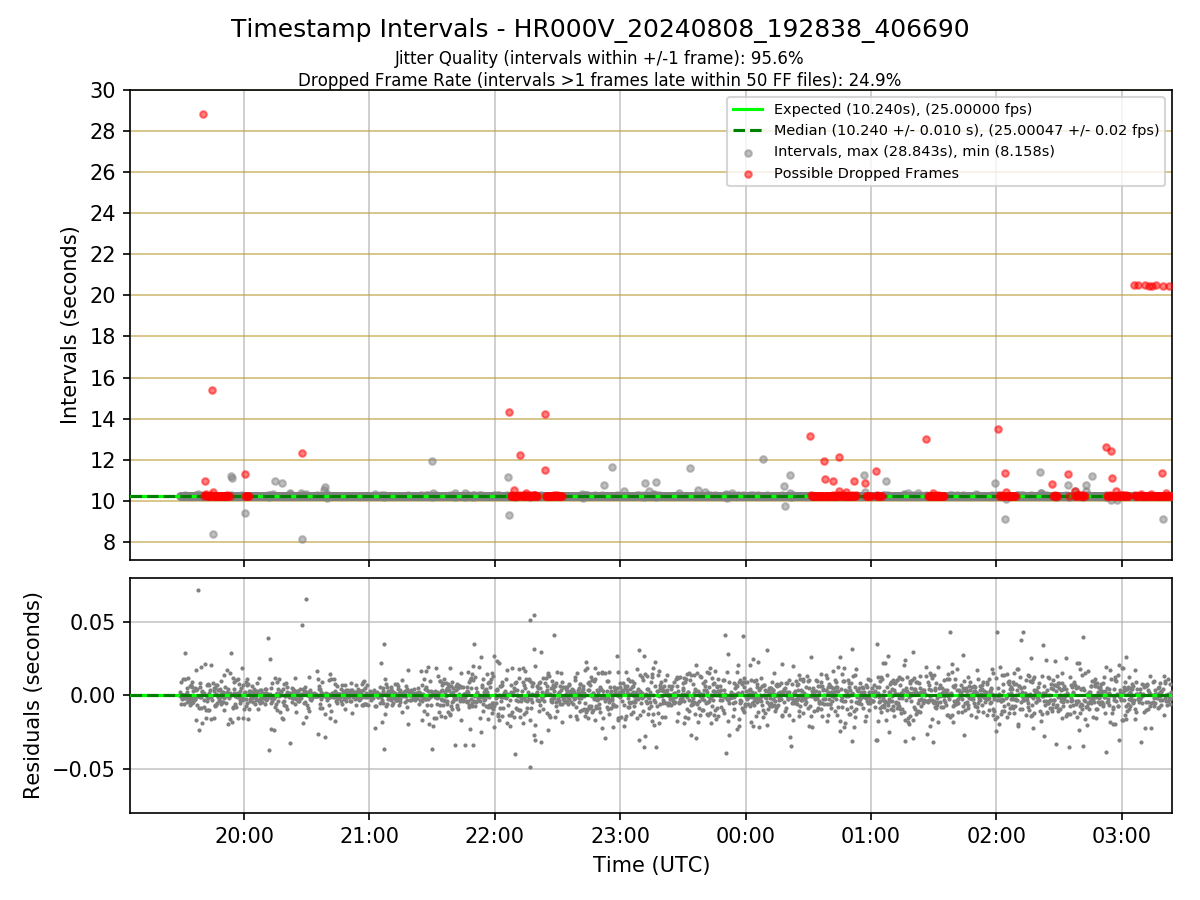Click the '20:00' x-axis tick label
This screenshot has width=1200, height=900.
pos(244,835)
